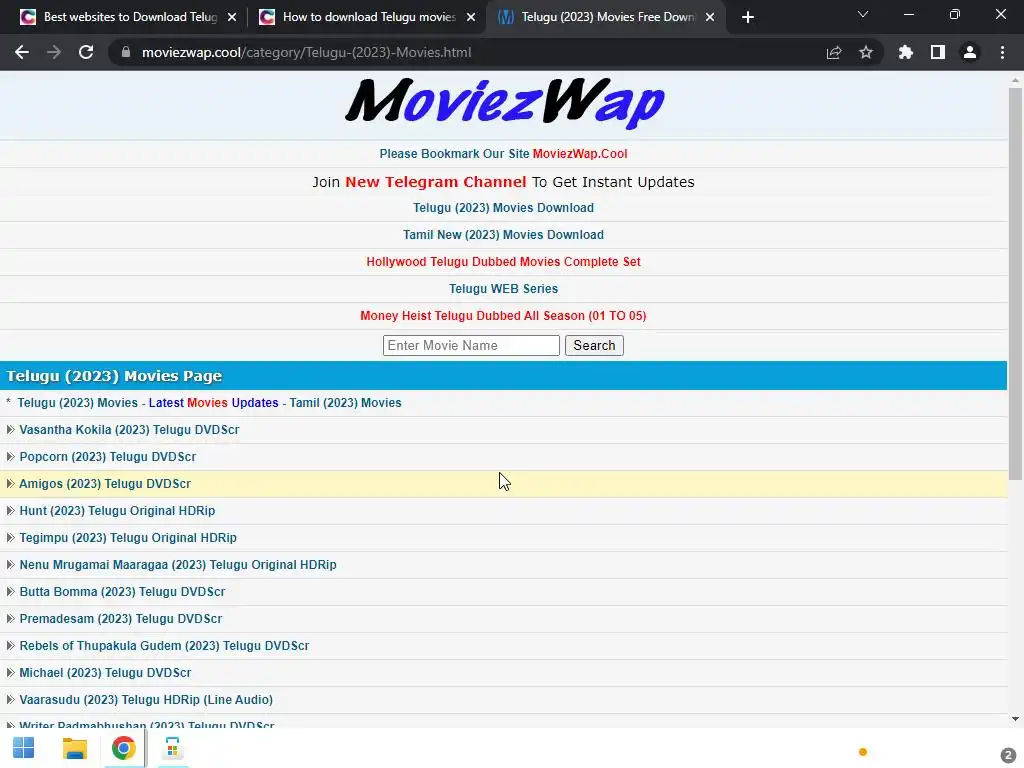1024x768 pixels.
Task: Open 'Nenu Mrugamai Maaragaa (2023)' entry
Action: [x=178, y=565]
